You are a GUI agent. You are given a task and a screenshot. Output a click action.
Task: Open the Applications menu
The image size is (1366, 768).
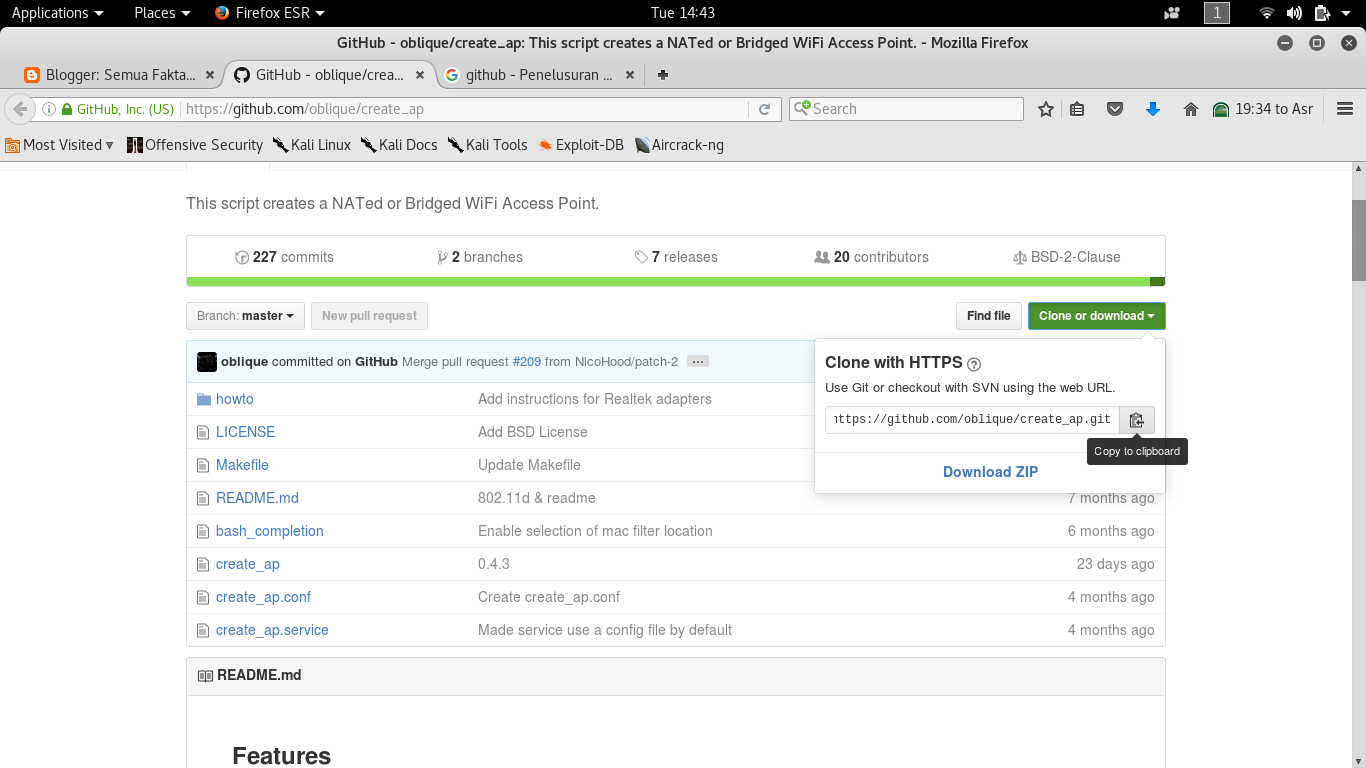[x=57, y=13]
